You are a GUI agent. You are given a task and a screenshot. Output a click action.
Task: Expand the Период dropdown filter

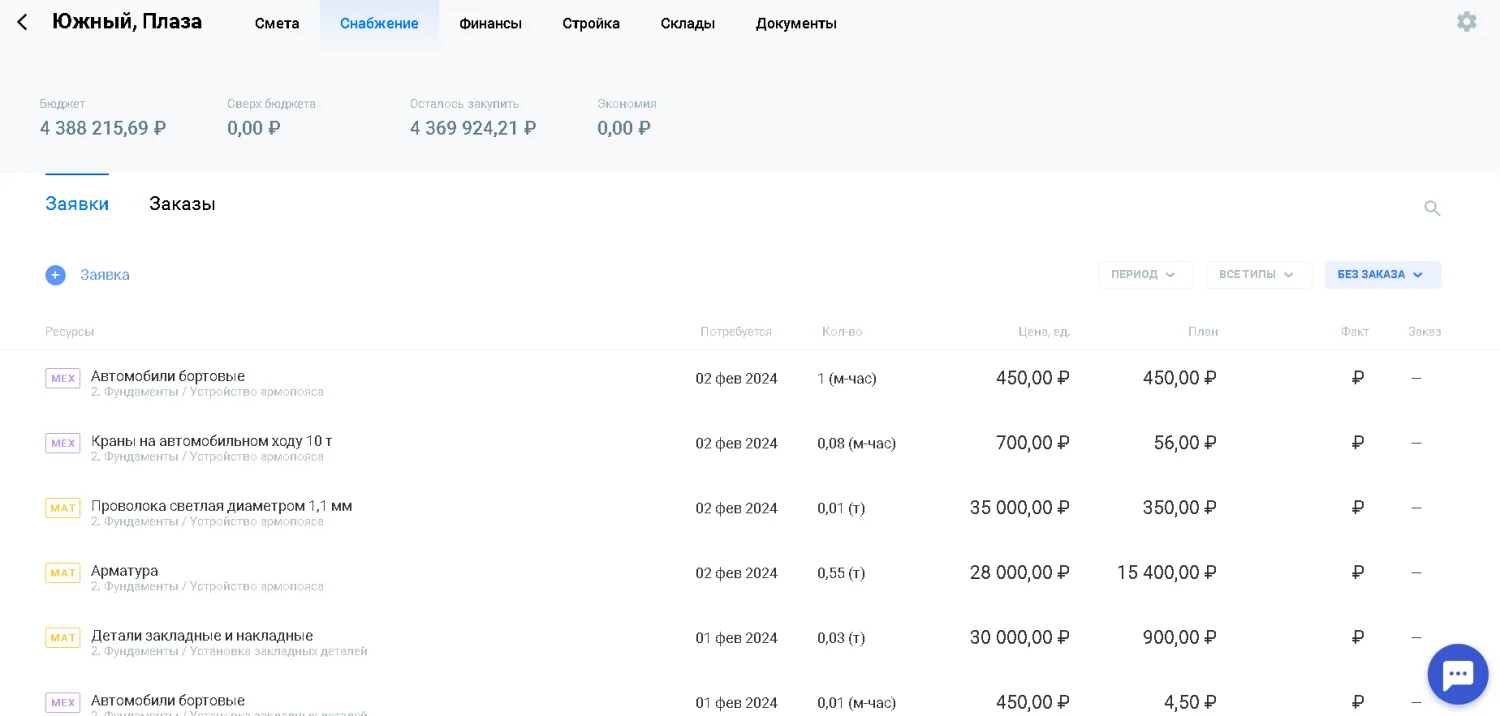pyautogui.click(x=1145, y=275)
